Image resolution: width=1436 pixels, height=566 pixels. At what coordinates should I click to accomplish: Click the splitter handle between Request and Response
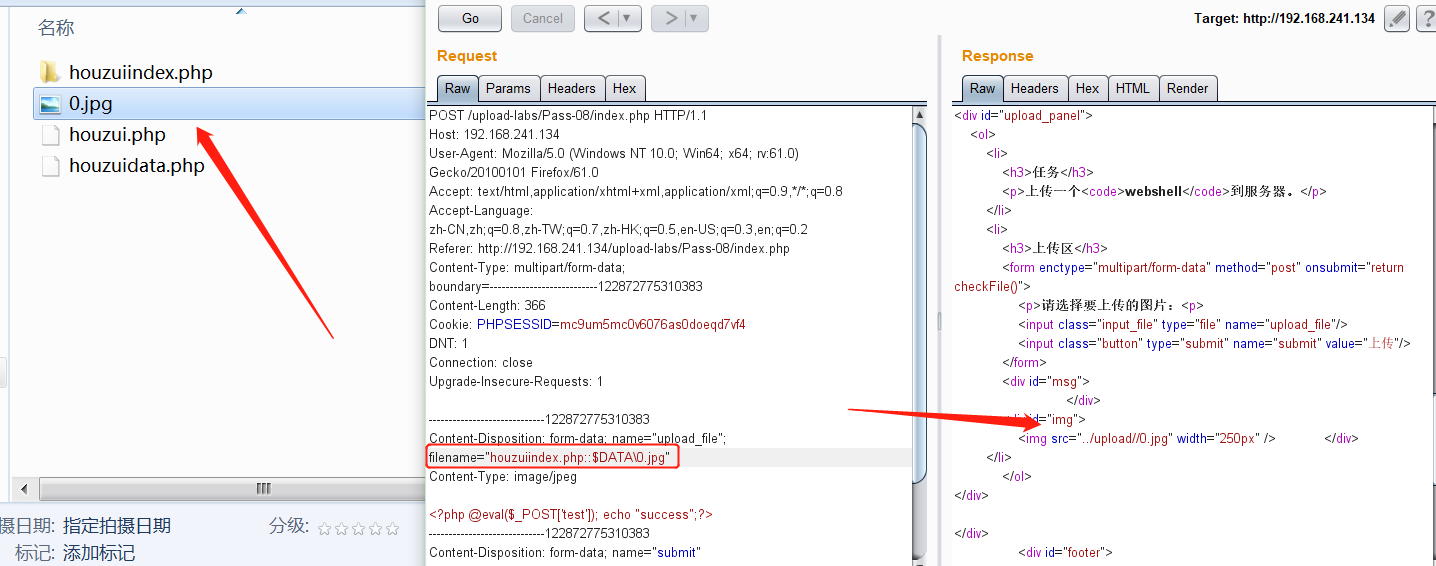click(x=939, y=320)
